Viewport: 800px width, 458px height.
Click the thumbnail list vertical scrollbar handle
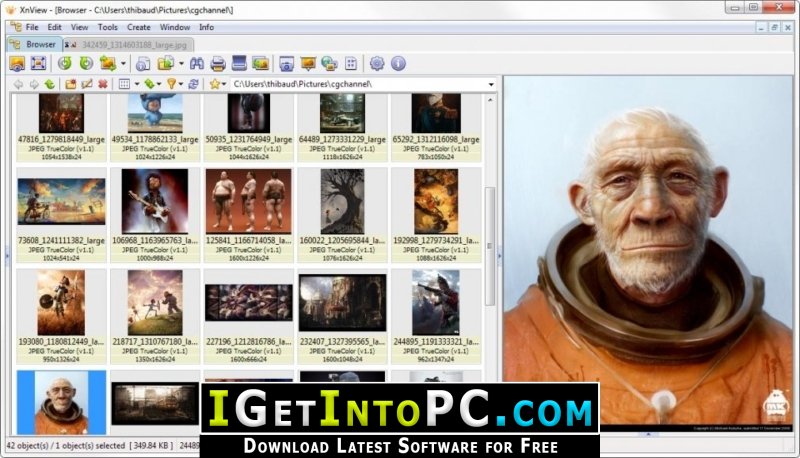(490, 246)
